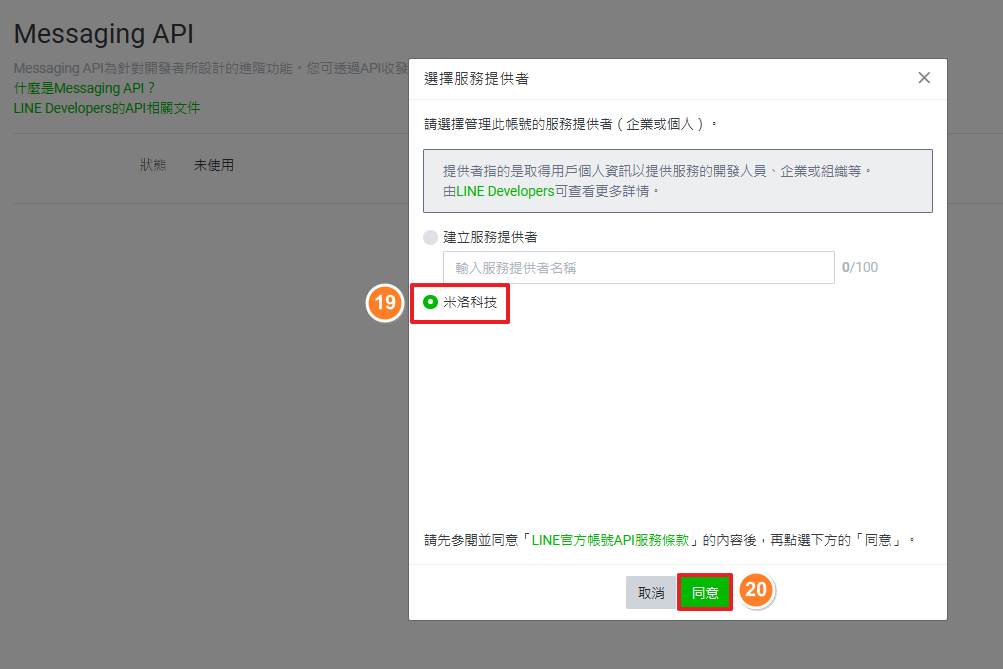The width and height of the screenshot is (1003, 669).
Task: Click the 0/100 character counter
Action: [860, 268]
